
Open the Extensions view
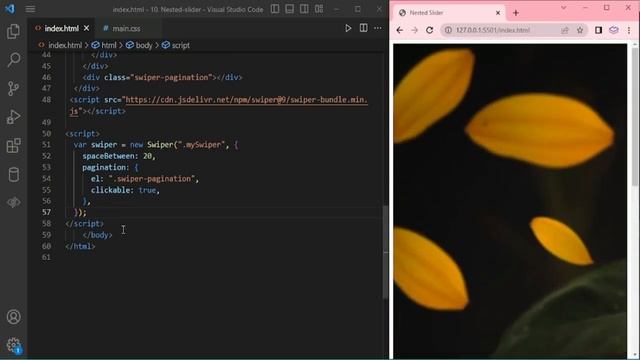pyautogui.click(x=13, y=146)
